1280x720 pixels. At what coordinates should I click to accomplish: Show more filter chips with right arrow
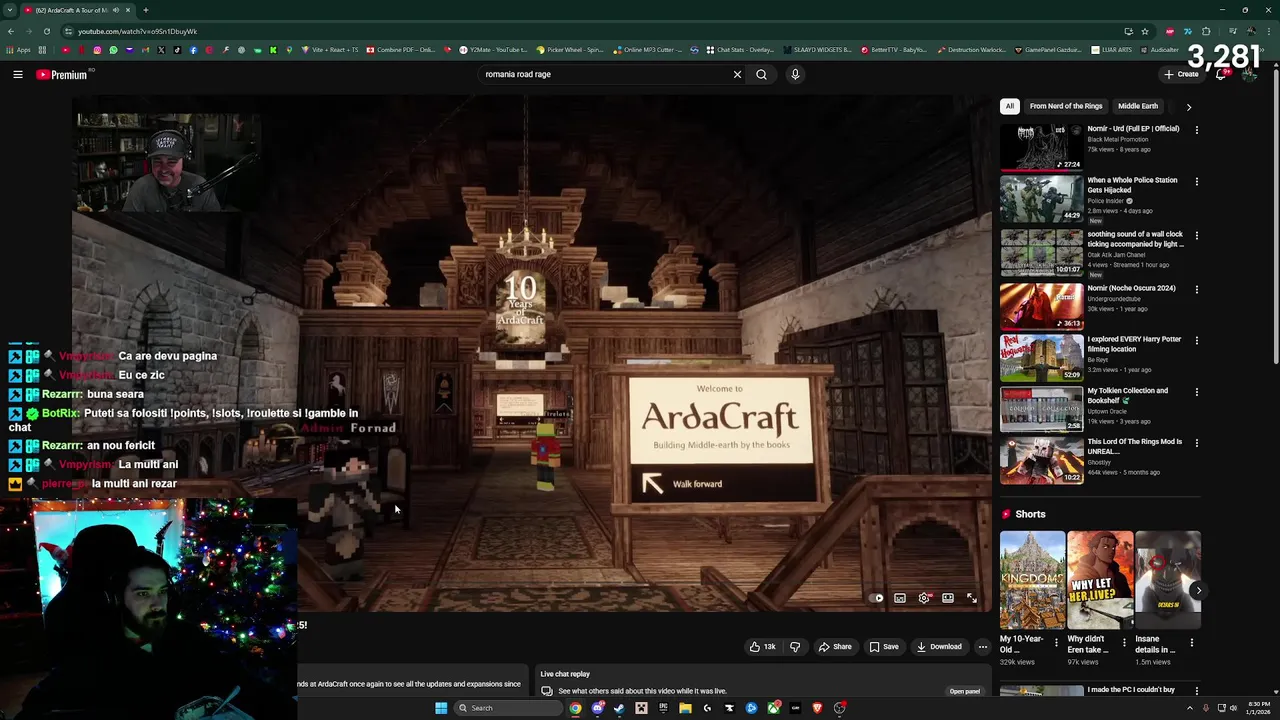pyautogui.click(x=1189, y=106)
